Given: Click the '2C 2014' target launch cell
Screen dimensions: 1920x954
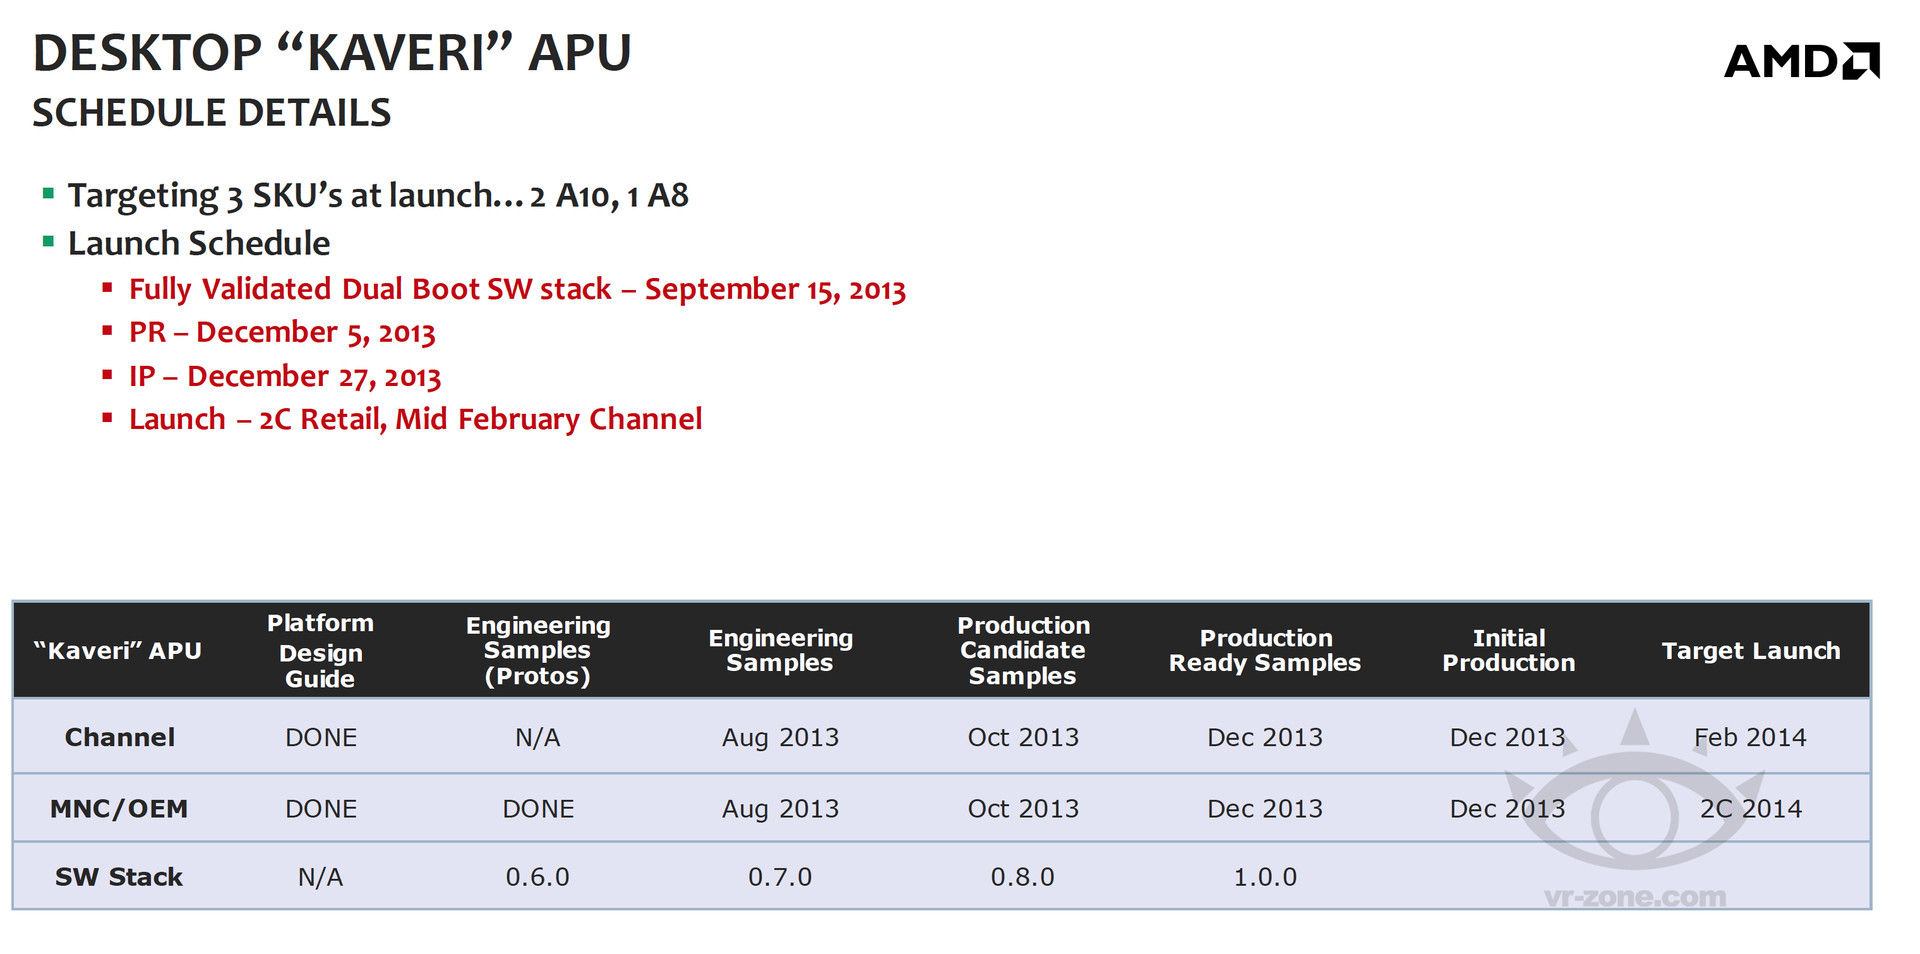Looking at the screenshot, I should (x=1751, y=808).
